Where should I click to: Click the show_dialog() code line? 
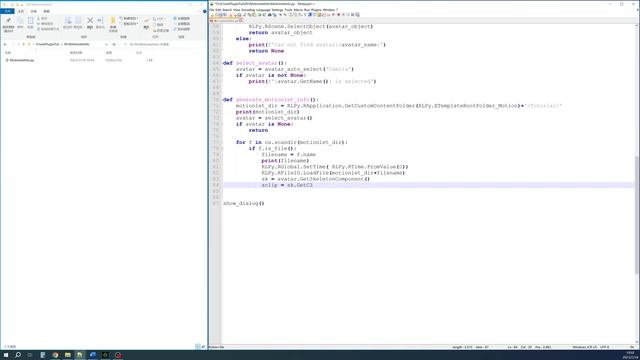coord(244,203)
